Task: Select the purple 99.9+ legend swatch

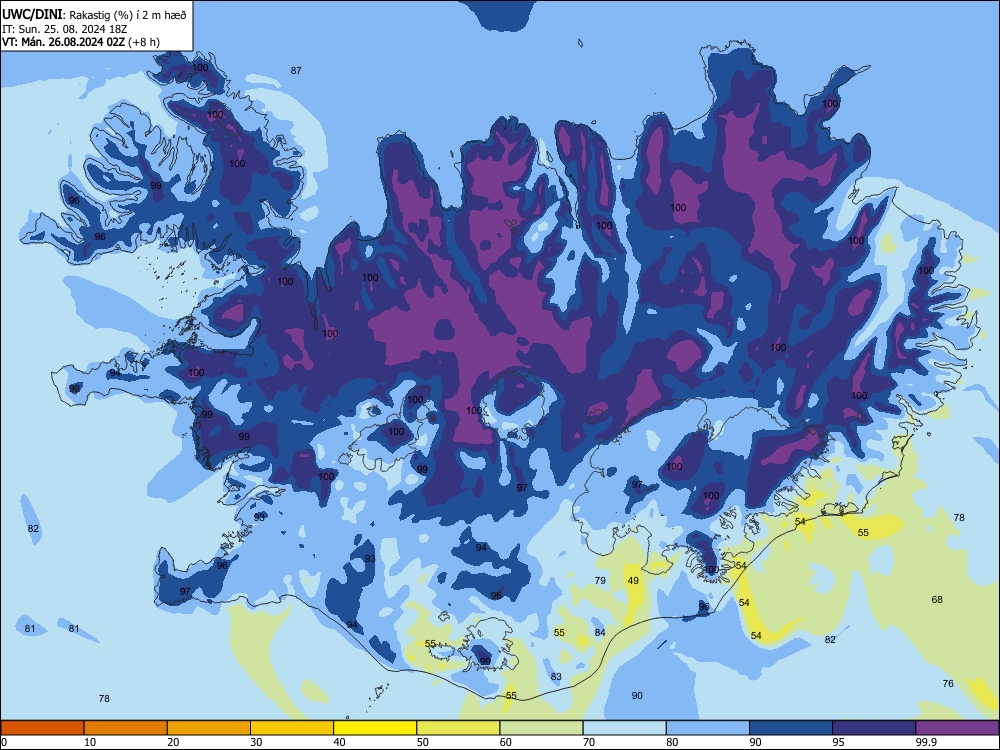Action: [957, 728]
